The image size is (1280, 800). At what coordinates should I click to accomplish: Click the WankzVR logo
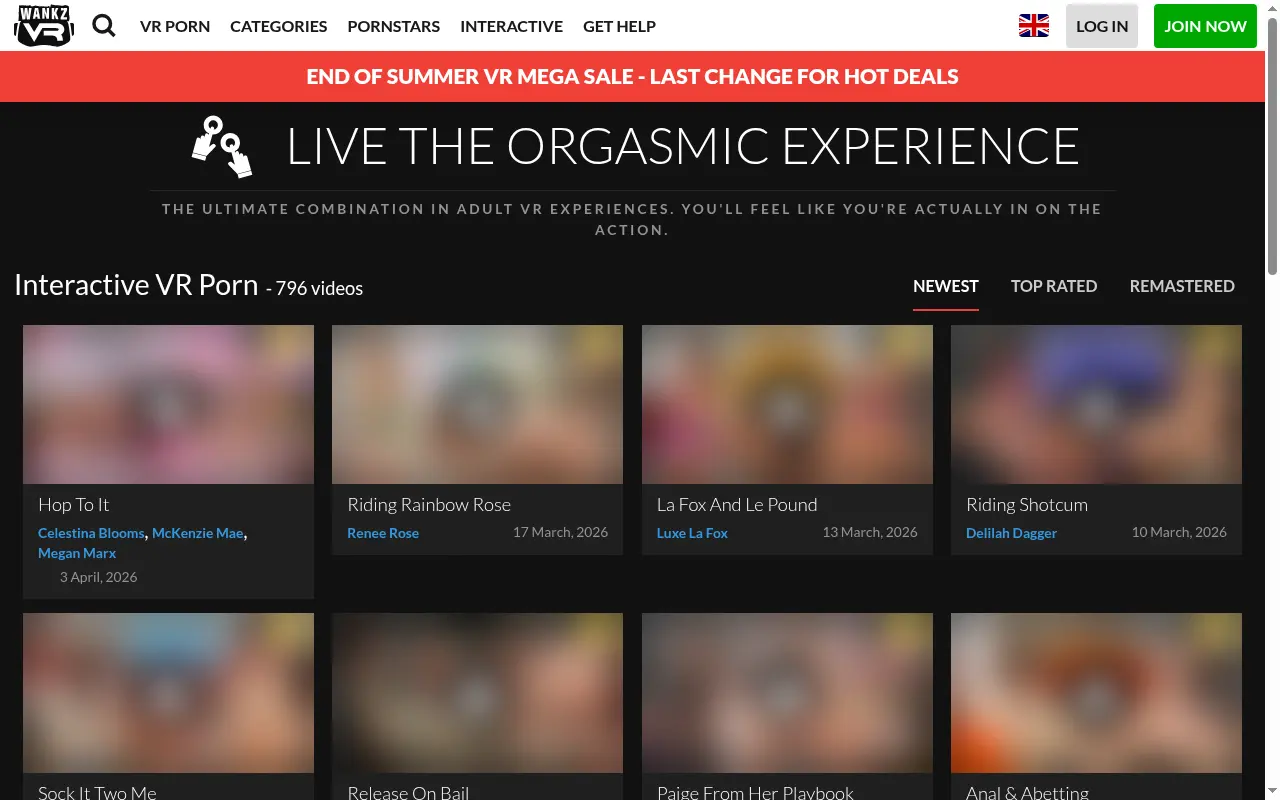point(44,26)
